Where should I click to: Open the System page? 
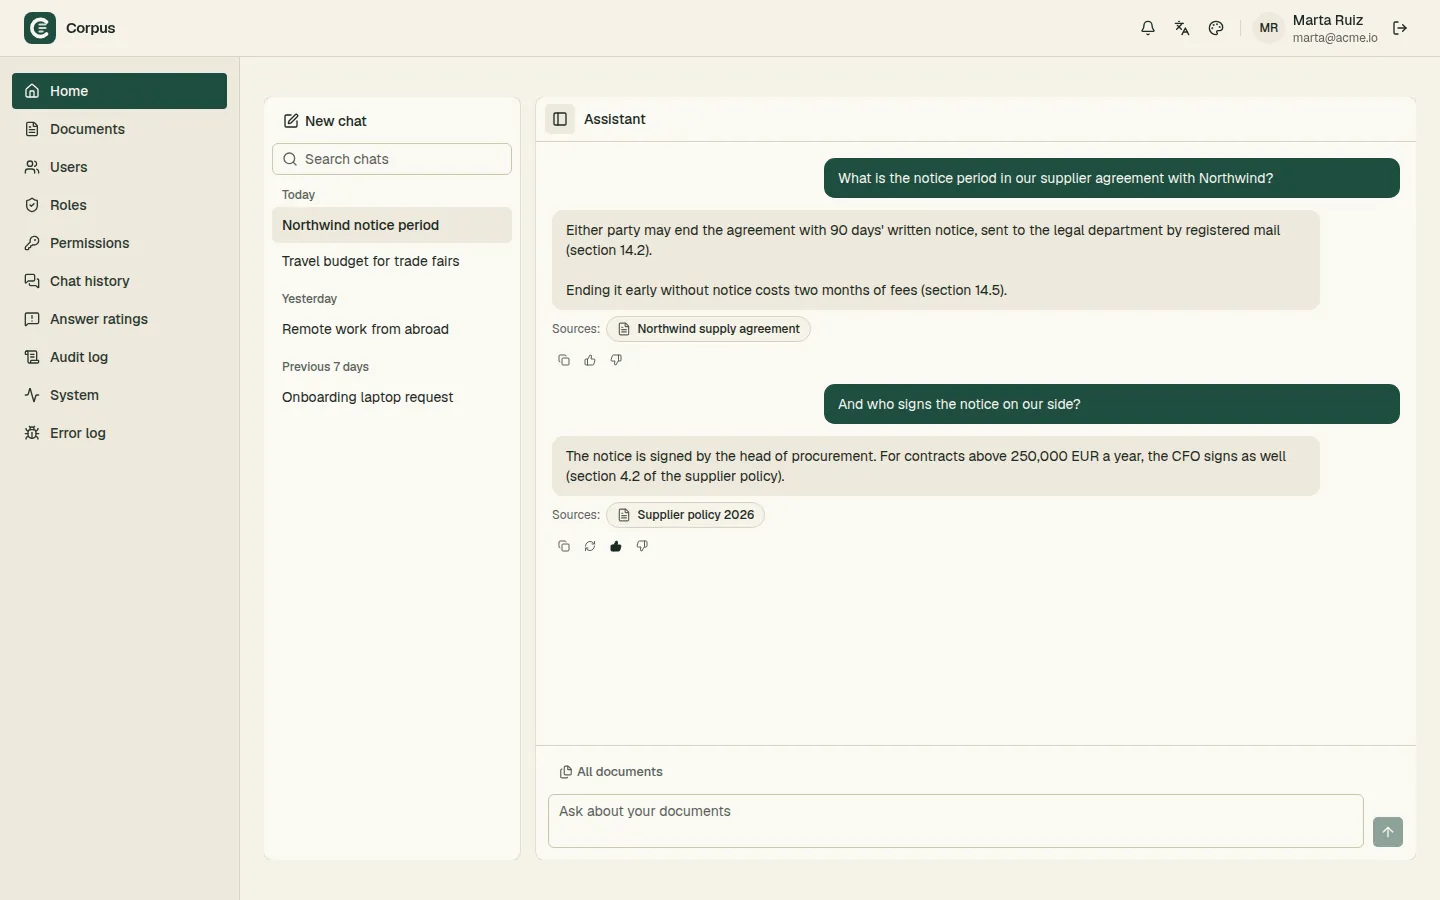(x=119, y=395)
